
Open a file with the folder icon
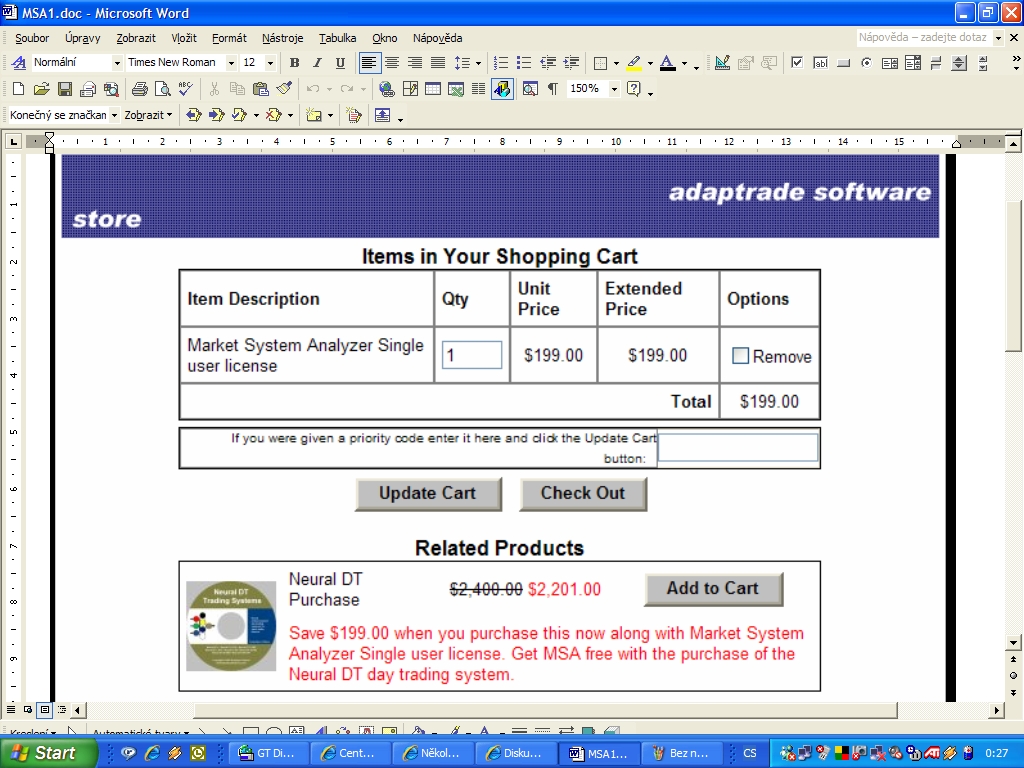[41, 89]
